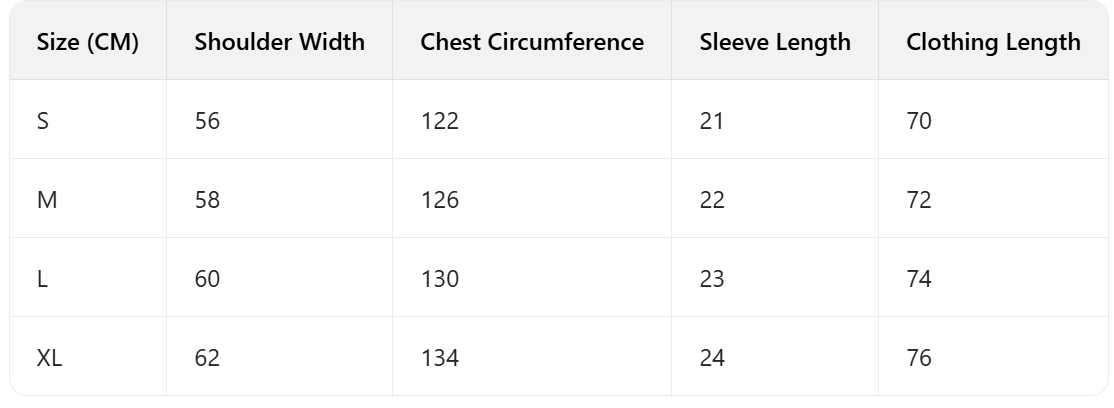
Task: Select sleeve length value 23 for size L
Action: (712, 279)
